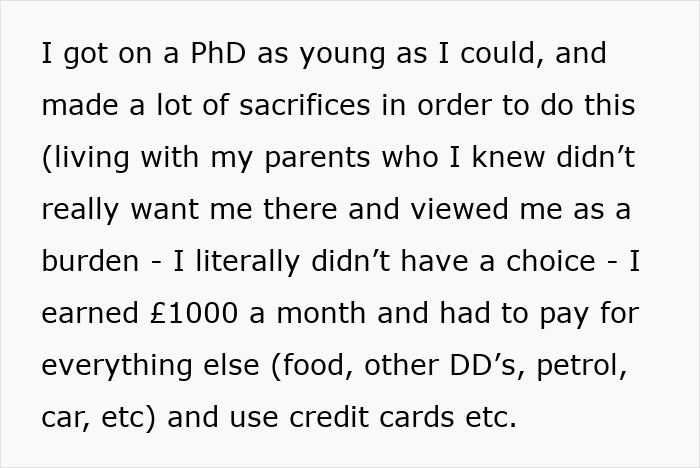Click the word "earned"

coord(86,313)
